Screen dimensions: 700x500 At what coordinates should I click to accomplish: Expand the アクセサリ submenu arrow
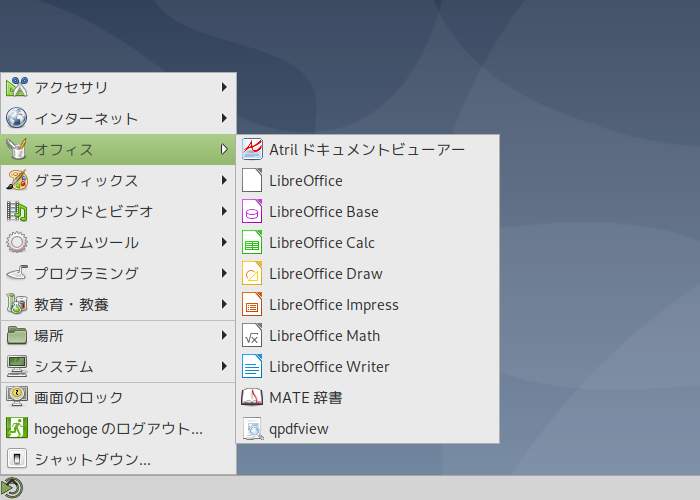[x=224, y=87]
